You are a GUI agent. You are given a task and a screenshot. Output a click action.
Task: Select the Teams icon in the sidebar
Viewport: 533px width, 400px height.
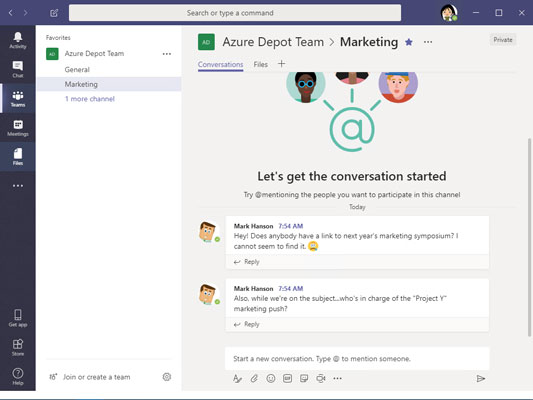pyautogui.click(x=18, y=99)
